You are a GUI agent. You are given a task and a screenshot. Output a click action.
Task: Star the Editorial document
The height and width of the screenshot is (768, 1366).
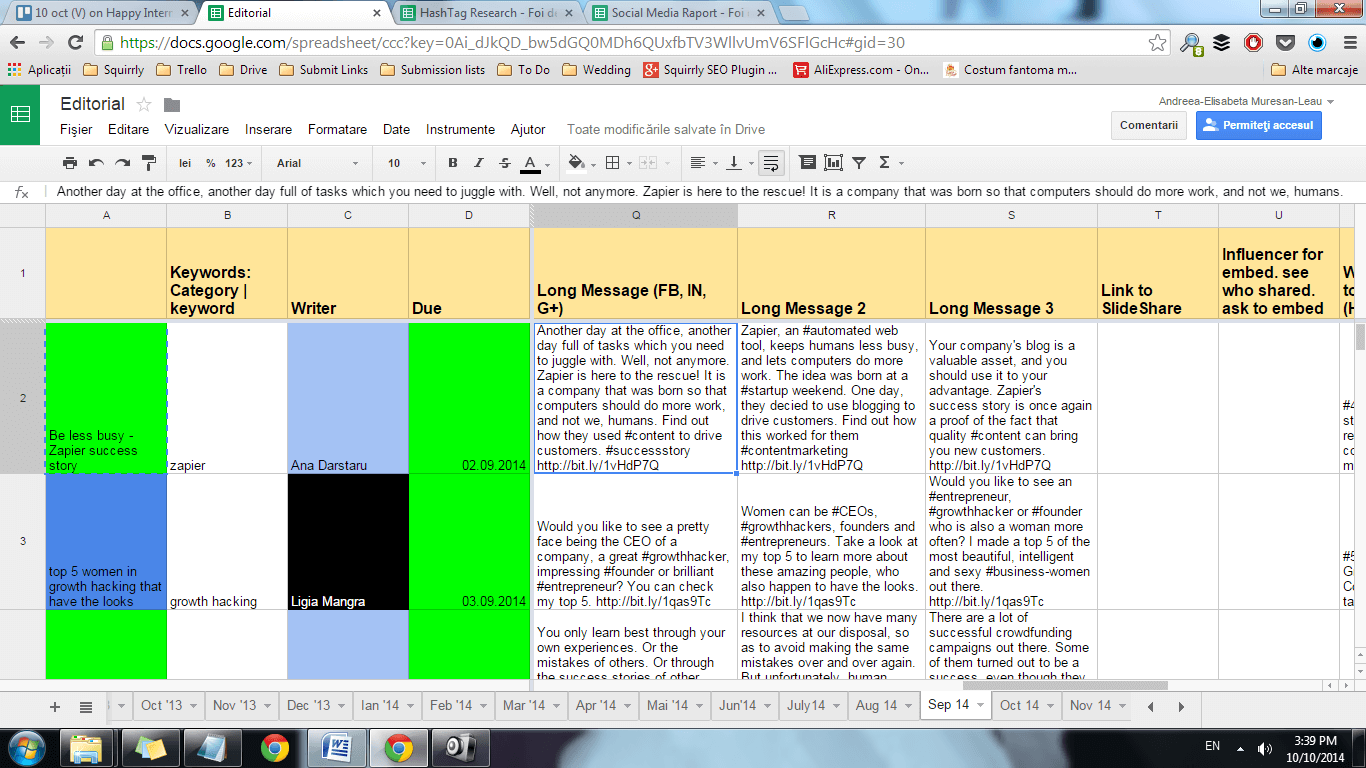(x=144, y=105)
